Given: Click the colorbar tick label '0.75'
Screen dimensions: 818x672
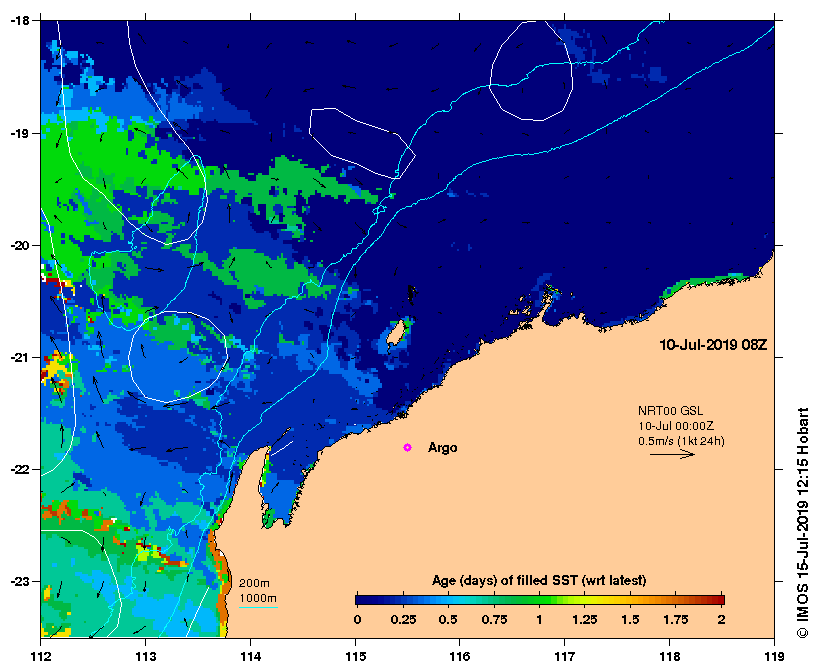Looking at the screenshot, I should pyautogui.click(x=494, y=620).
